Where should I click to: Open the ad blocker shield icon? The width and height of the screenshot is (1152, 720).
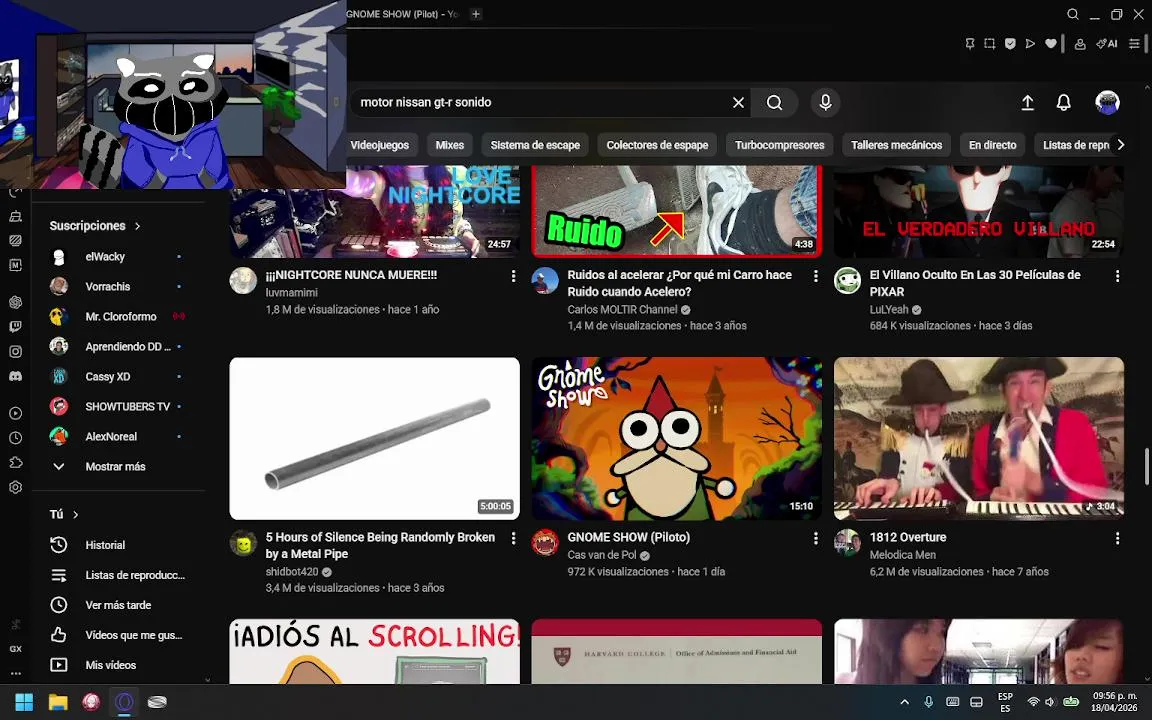click(1010, 43)
